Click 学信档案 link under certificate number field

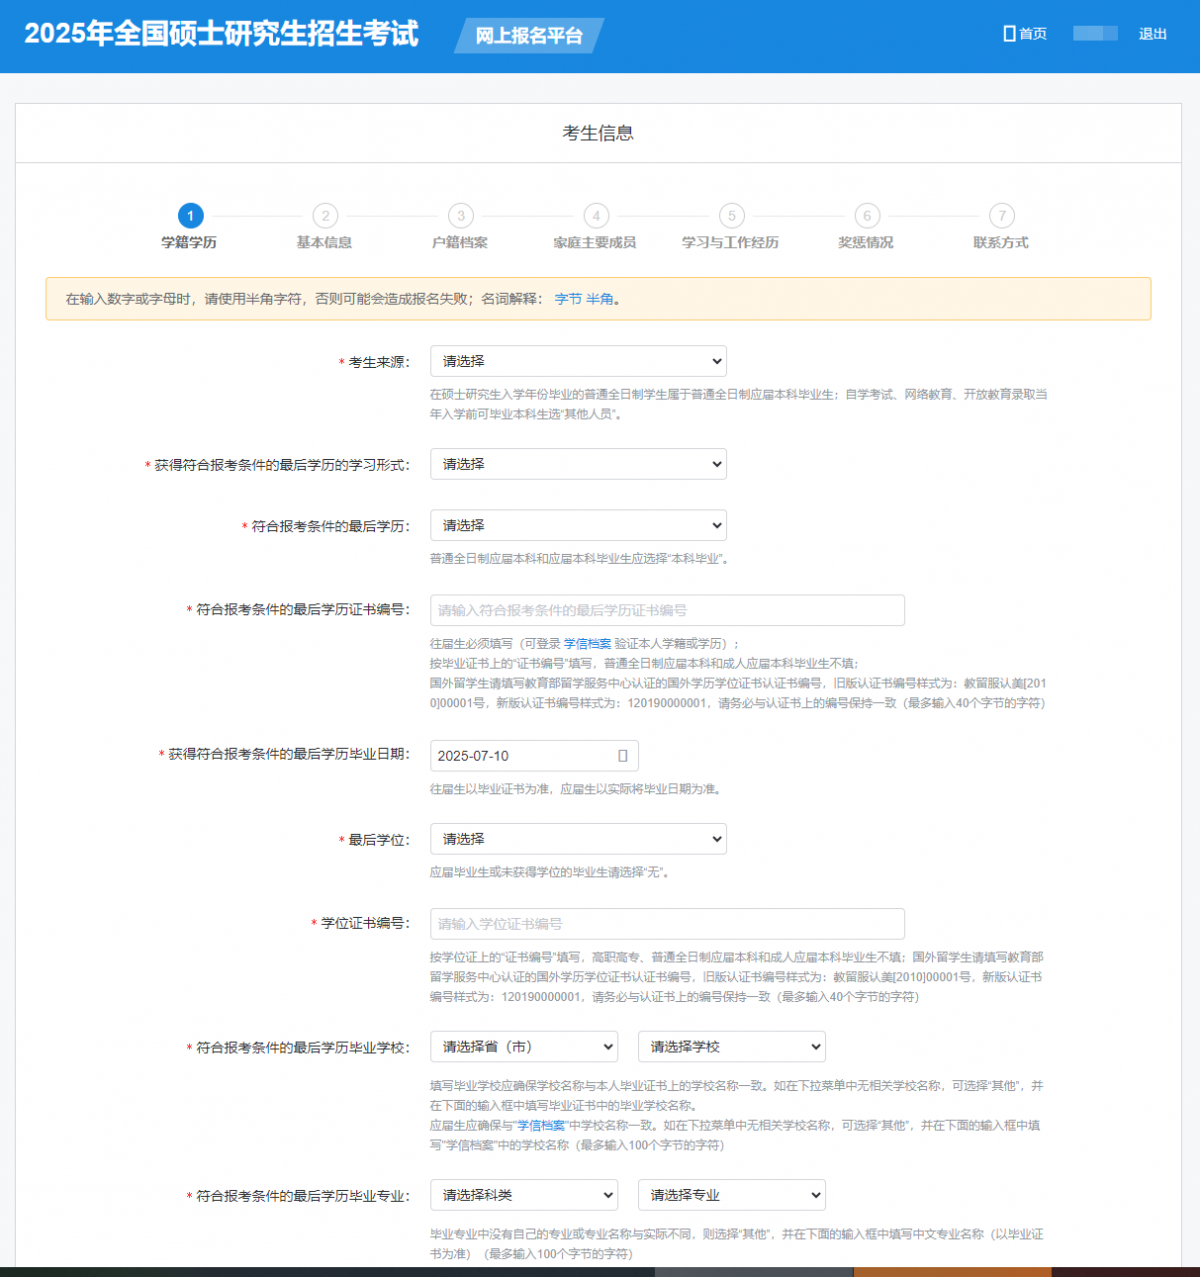point(587,644)
